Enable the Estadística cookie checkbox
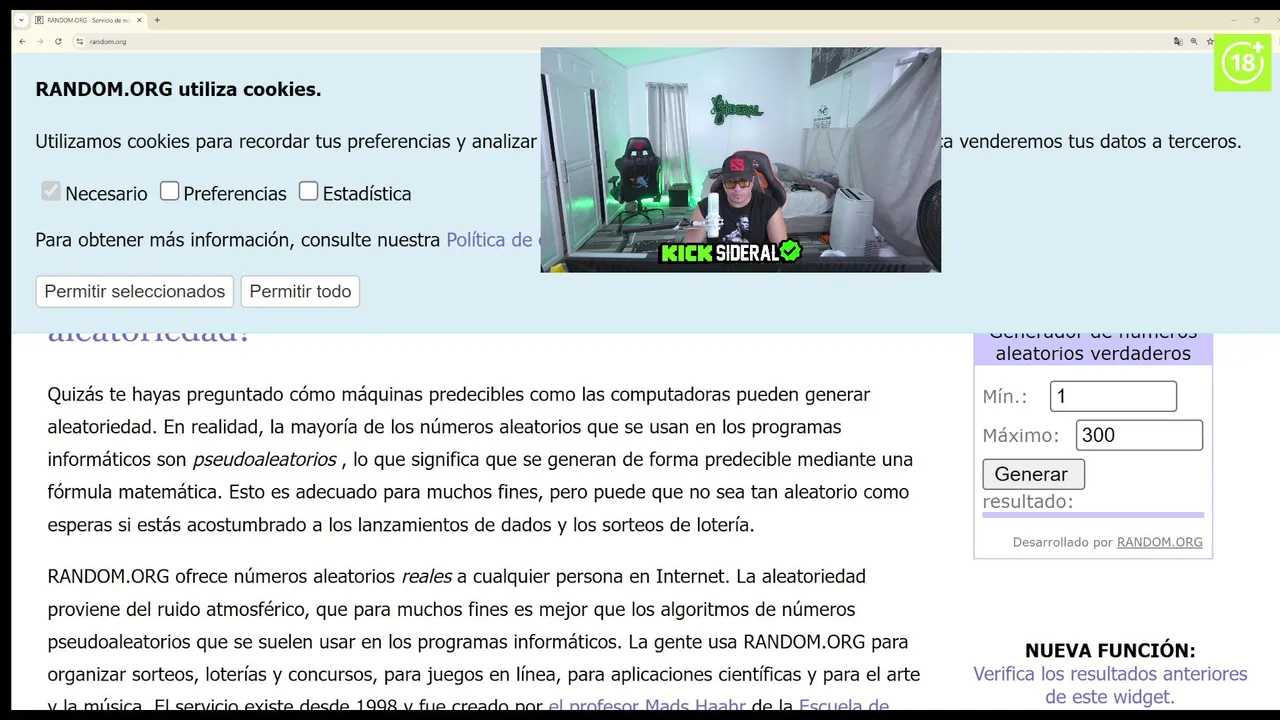Viewport: 1280px width, 720px height. click(x=308, y=191)
